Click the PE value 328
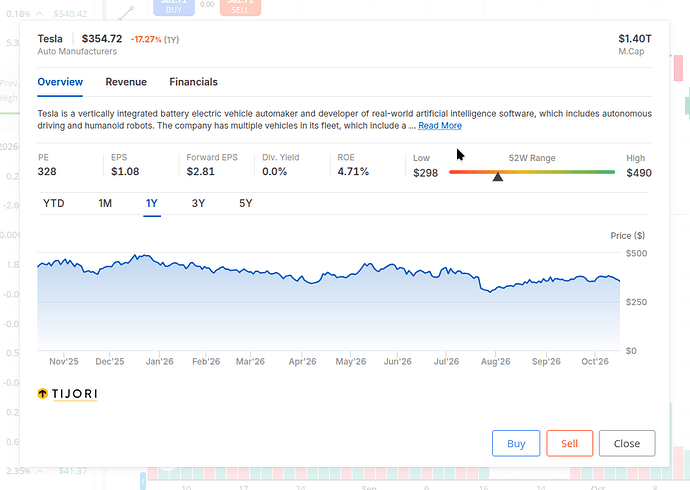This screenshot has height=490, width=690. pos(47,172)
